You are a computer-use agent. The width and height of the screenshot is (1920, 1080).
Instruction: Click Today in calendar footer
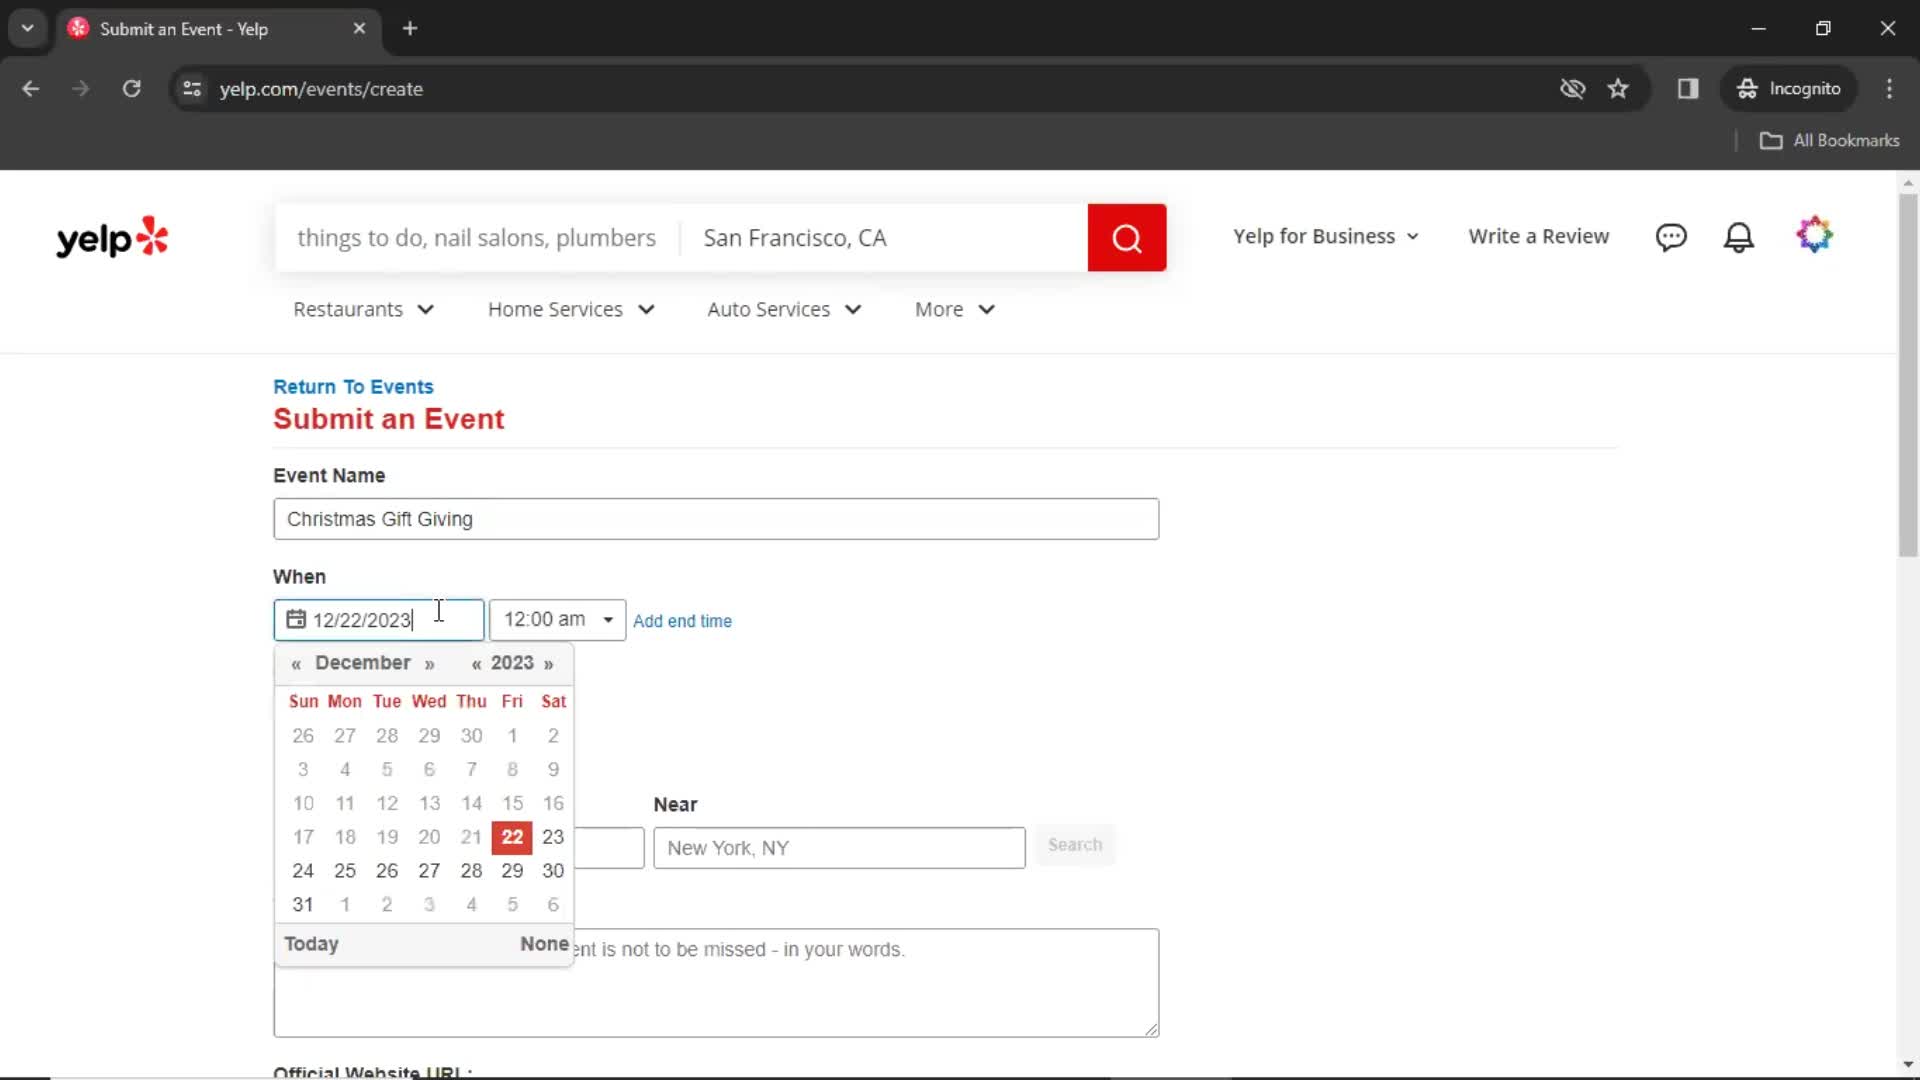coord(311,944)
